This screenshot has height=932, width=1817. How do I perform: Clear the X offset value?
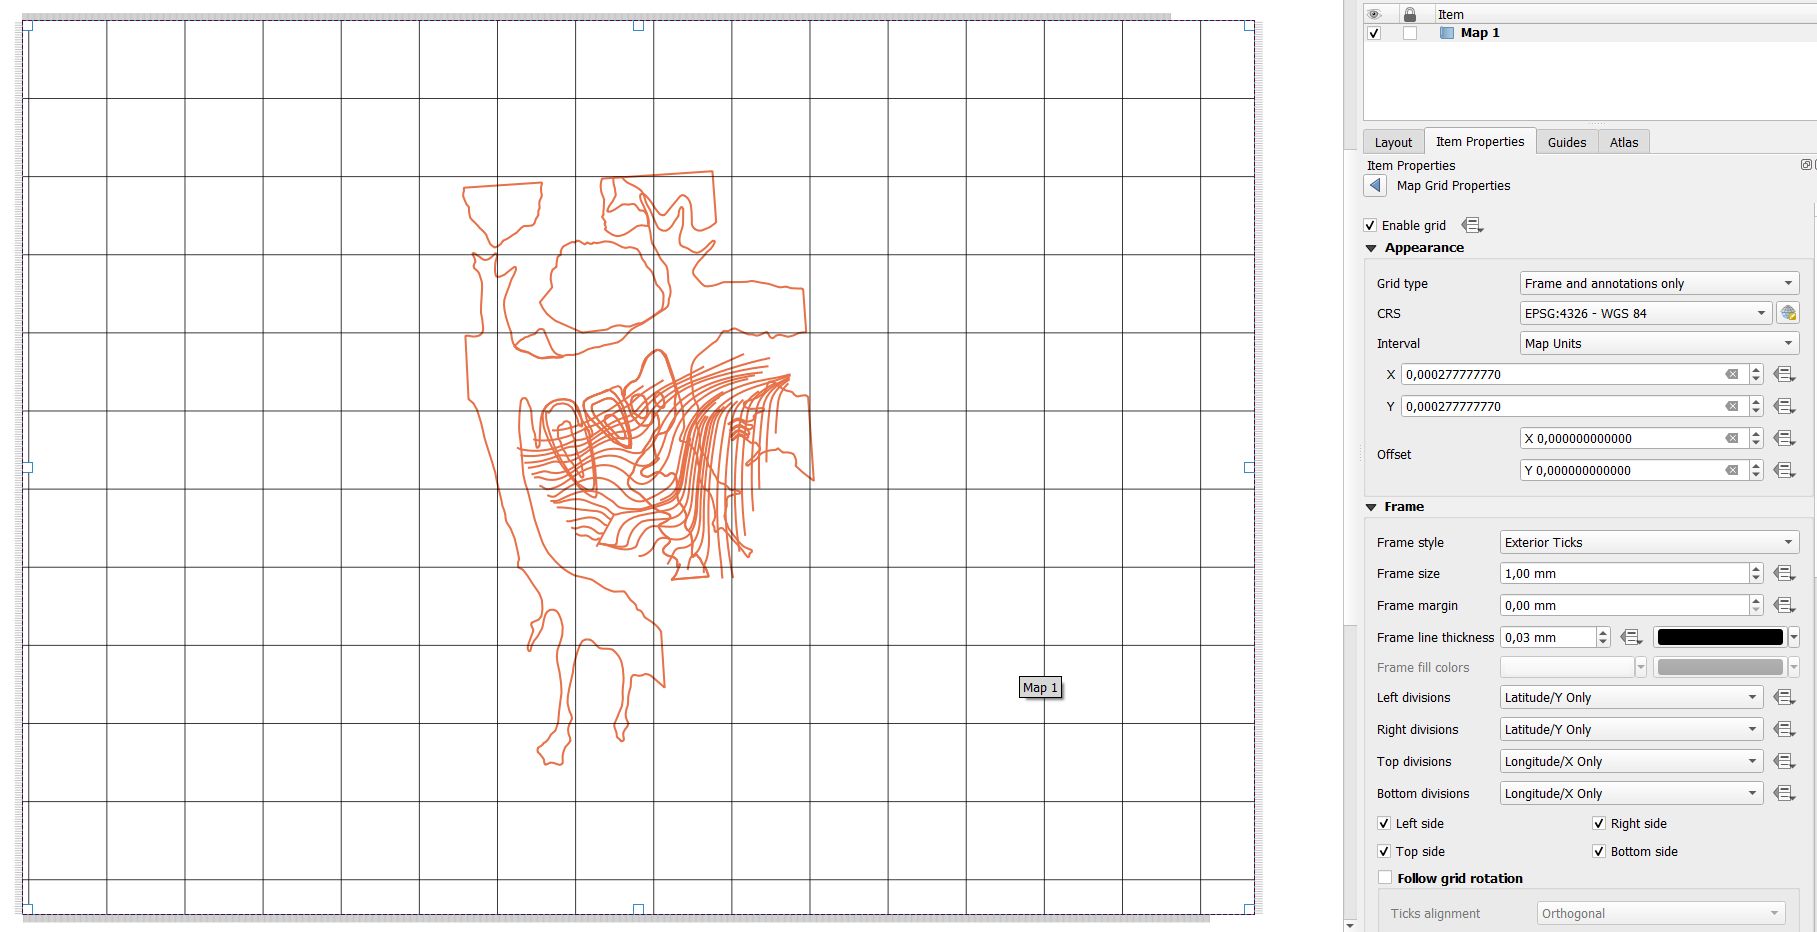coord(1731,437)
